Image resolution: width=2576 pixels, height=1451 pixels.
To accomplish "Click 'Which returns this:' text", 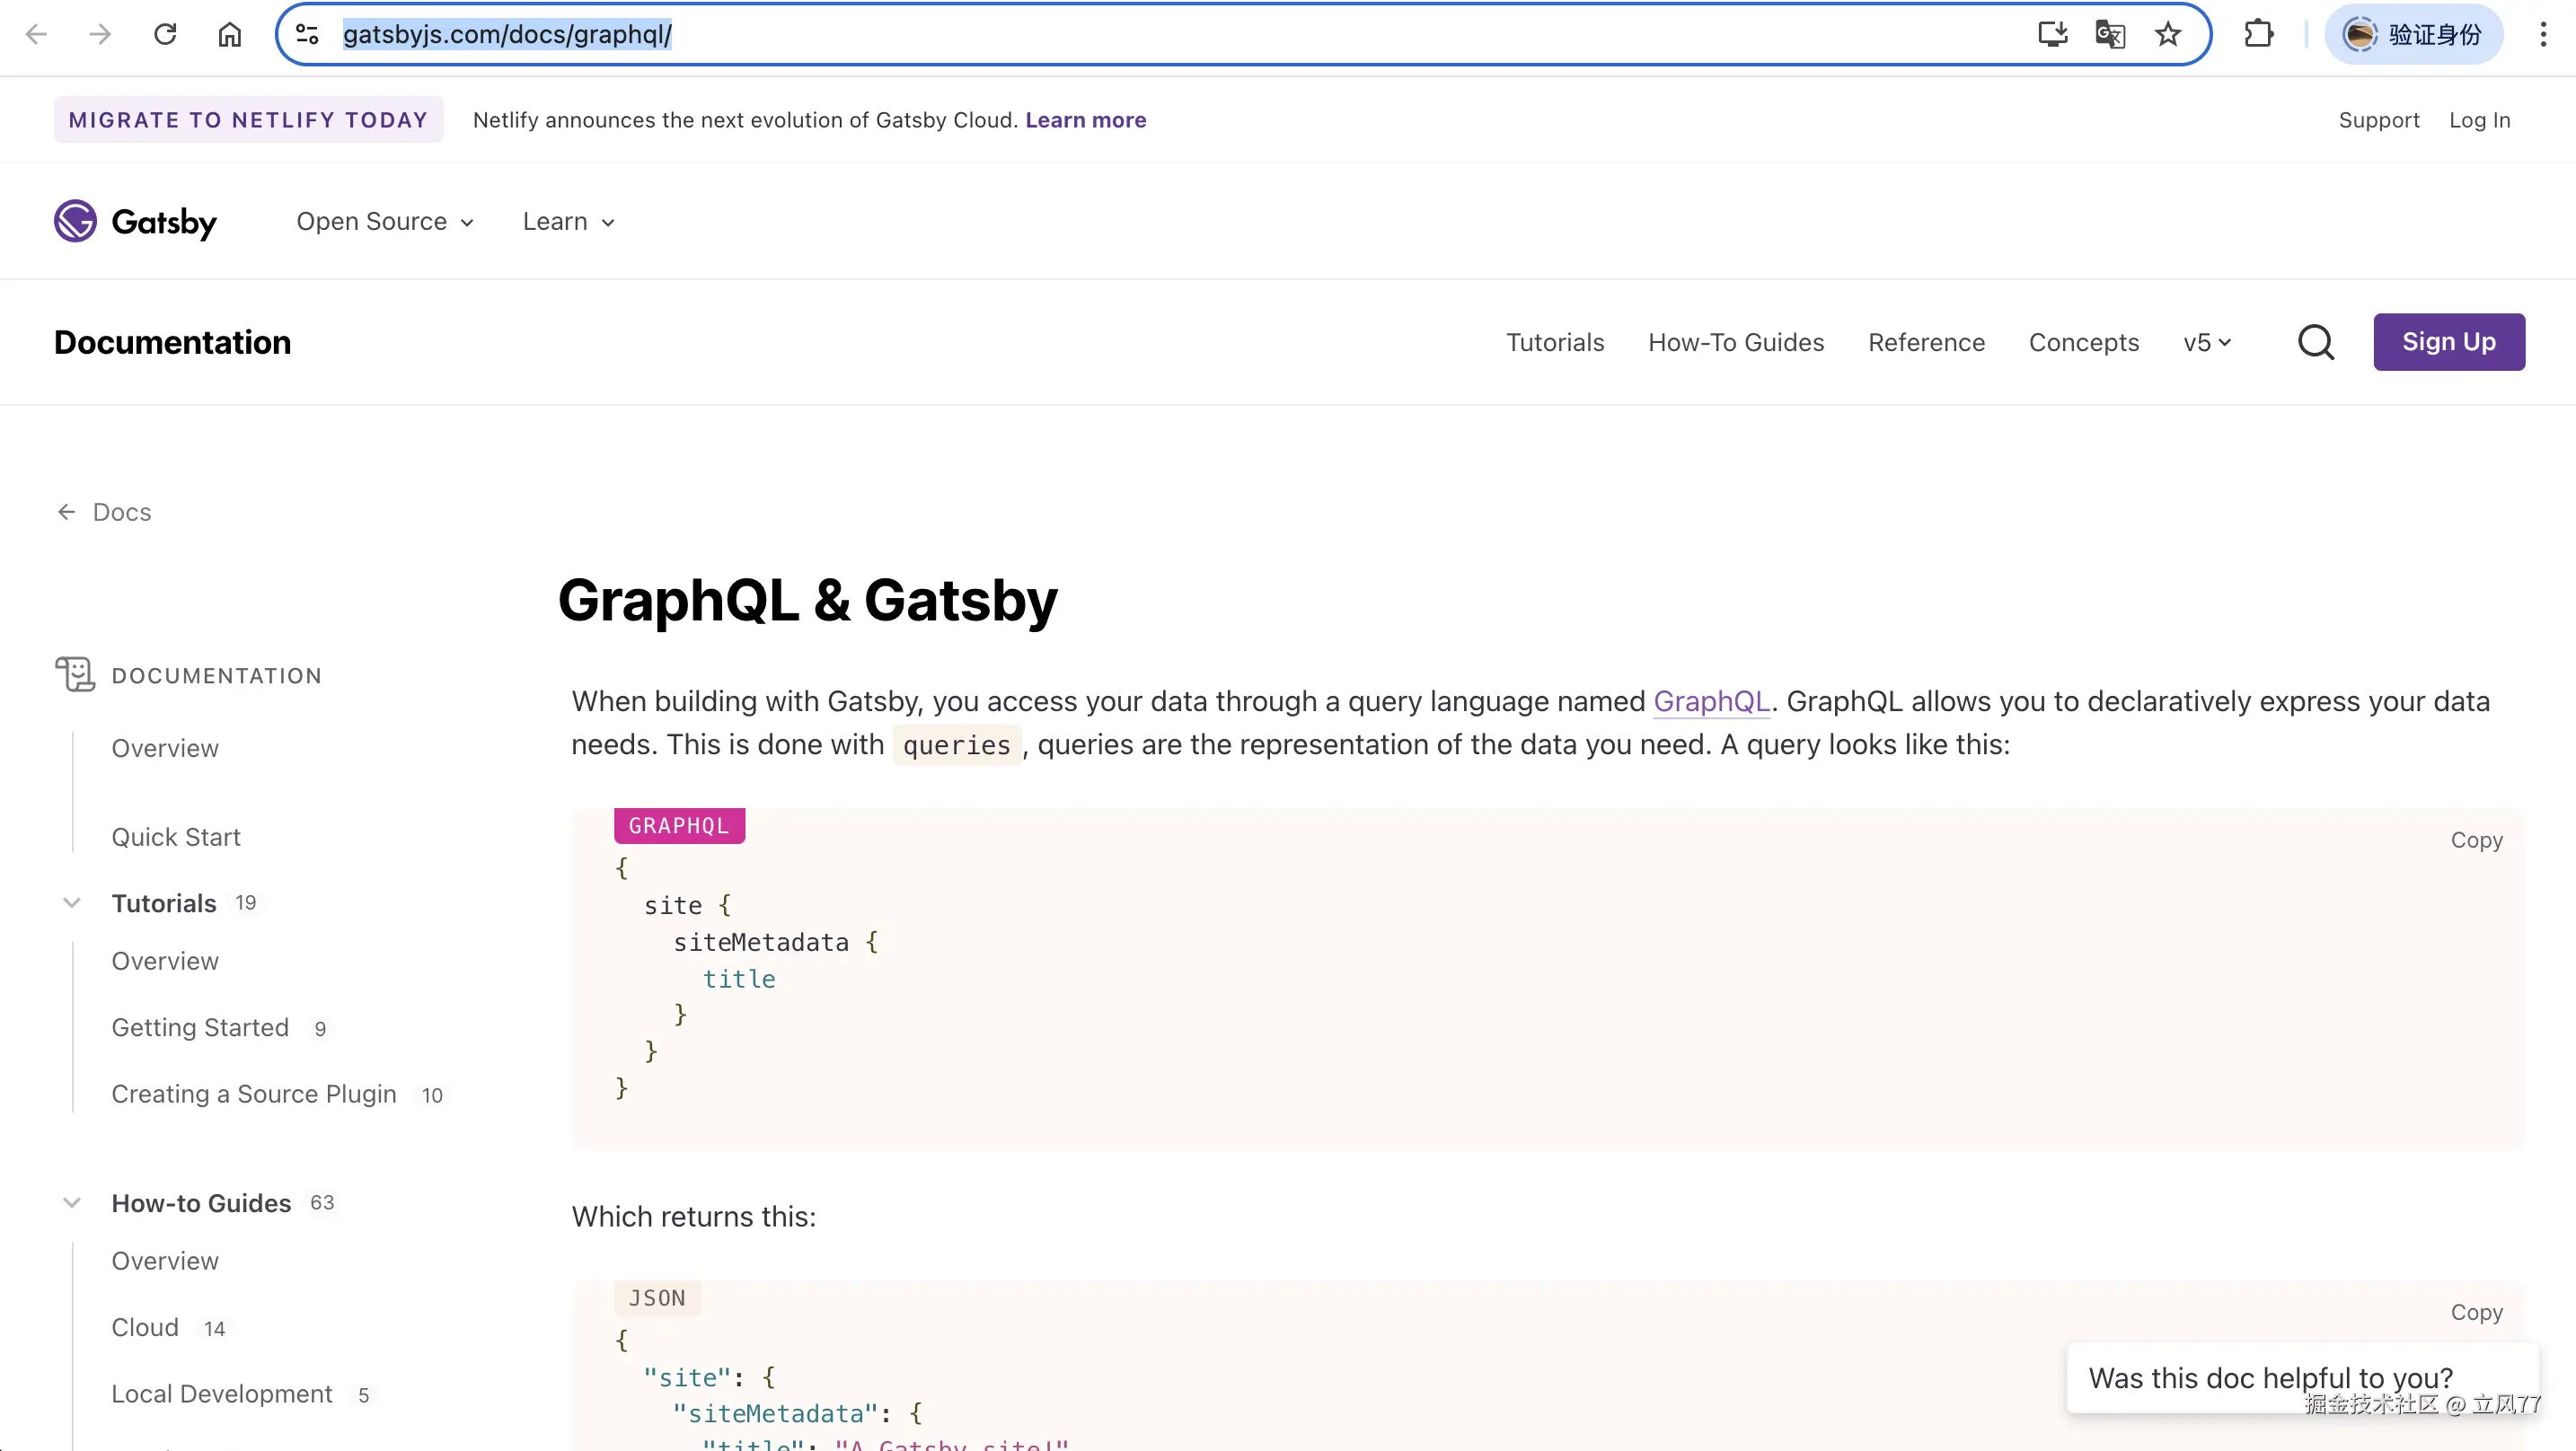I will 694,1217.
